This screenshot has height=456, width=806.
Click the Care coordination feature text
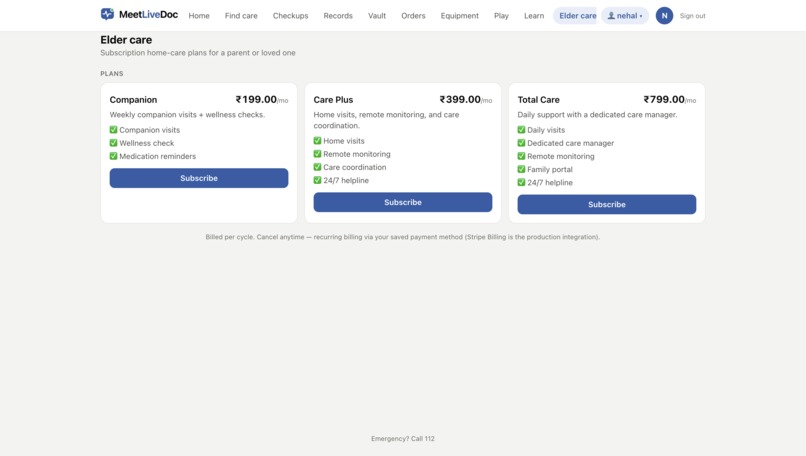coord(355,167)
